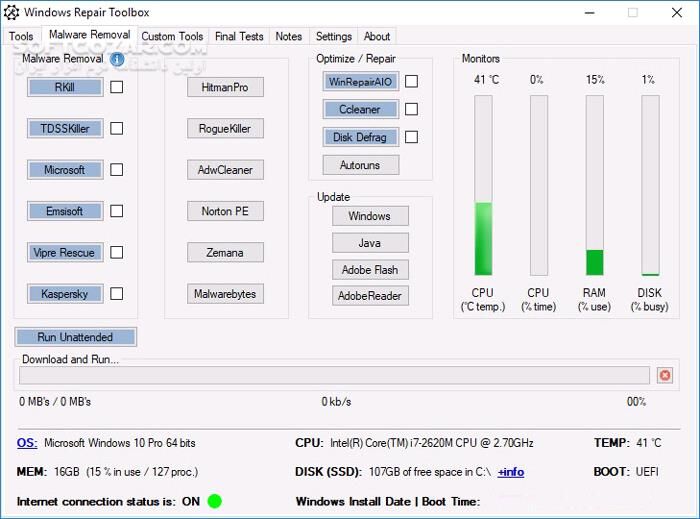
Task: Click the green internet connection status indicator
Action: pyautogui.click(x=214, y=501)
